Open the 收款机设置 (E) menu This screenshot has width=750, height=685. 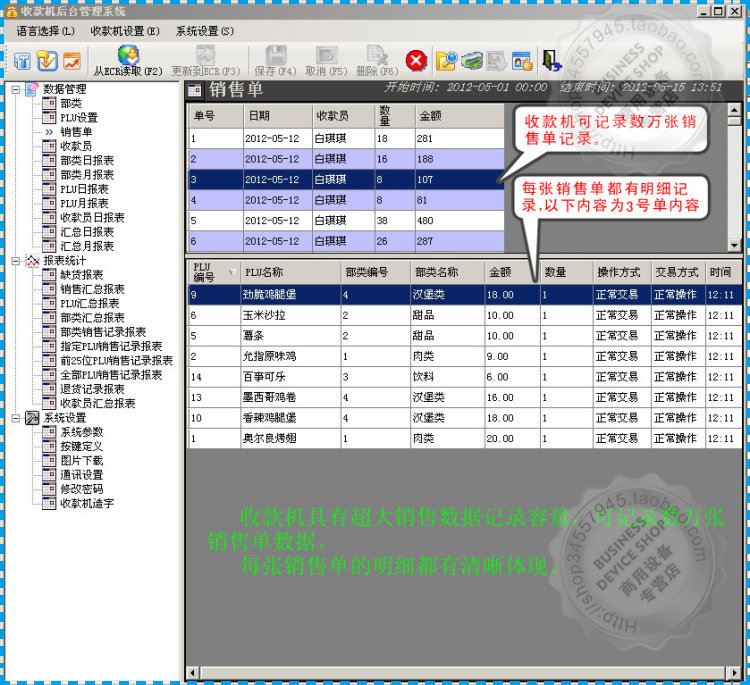(x=125, y=32)
